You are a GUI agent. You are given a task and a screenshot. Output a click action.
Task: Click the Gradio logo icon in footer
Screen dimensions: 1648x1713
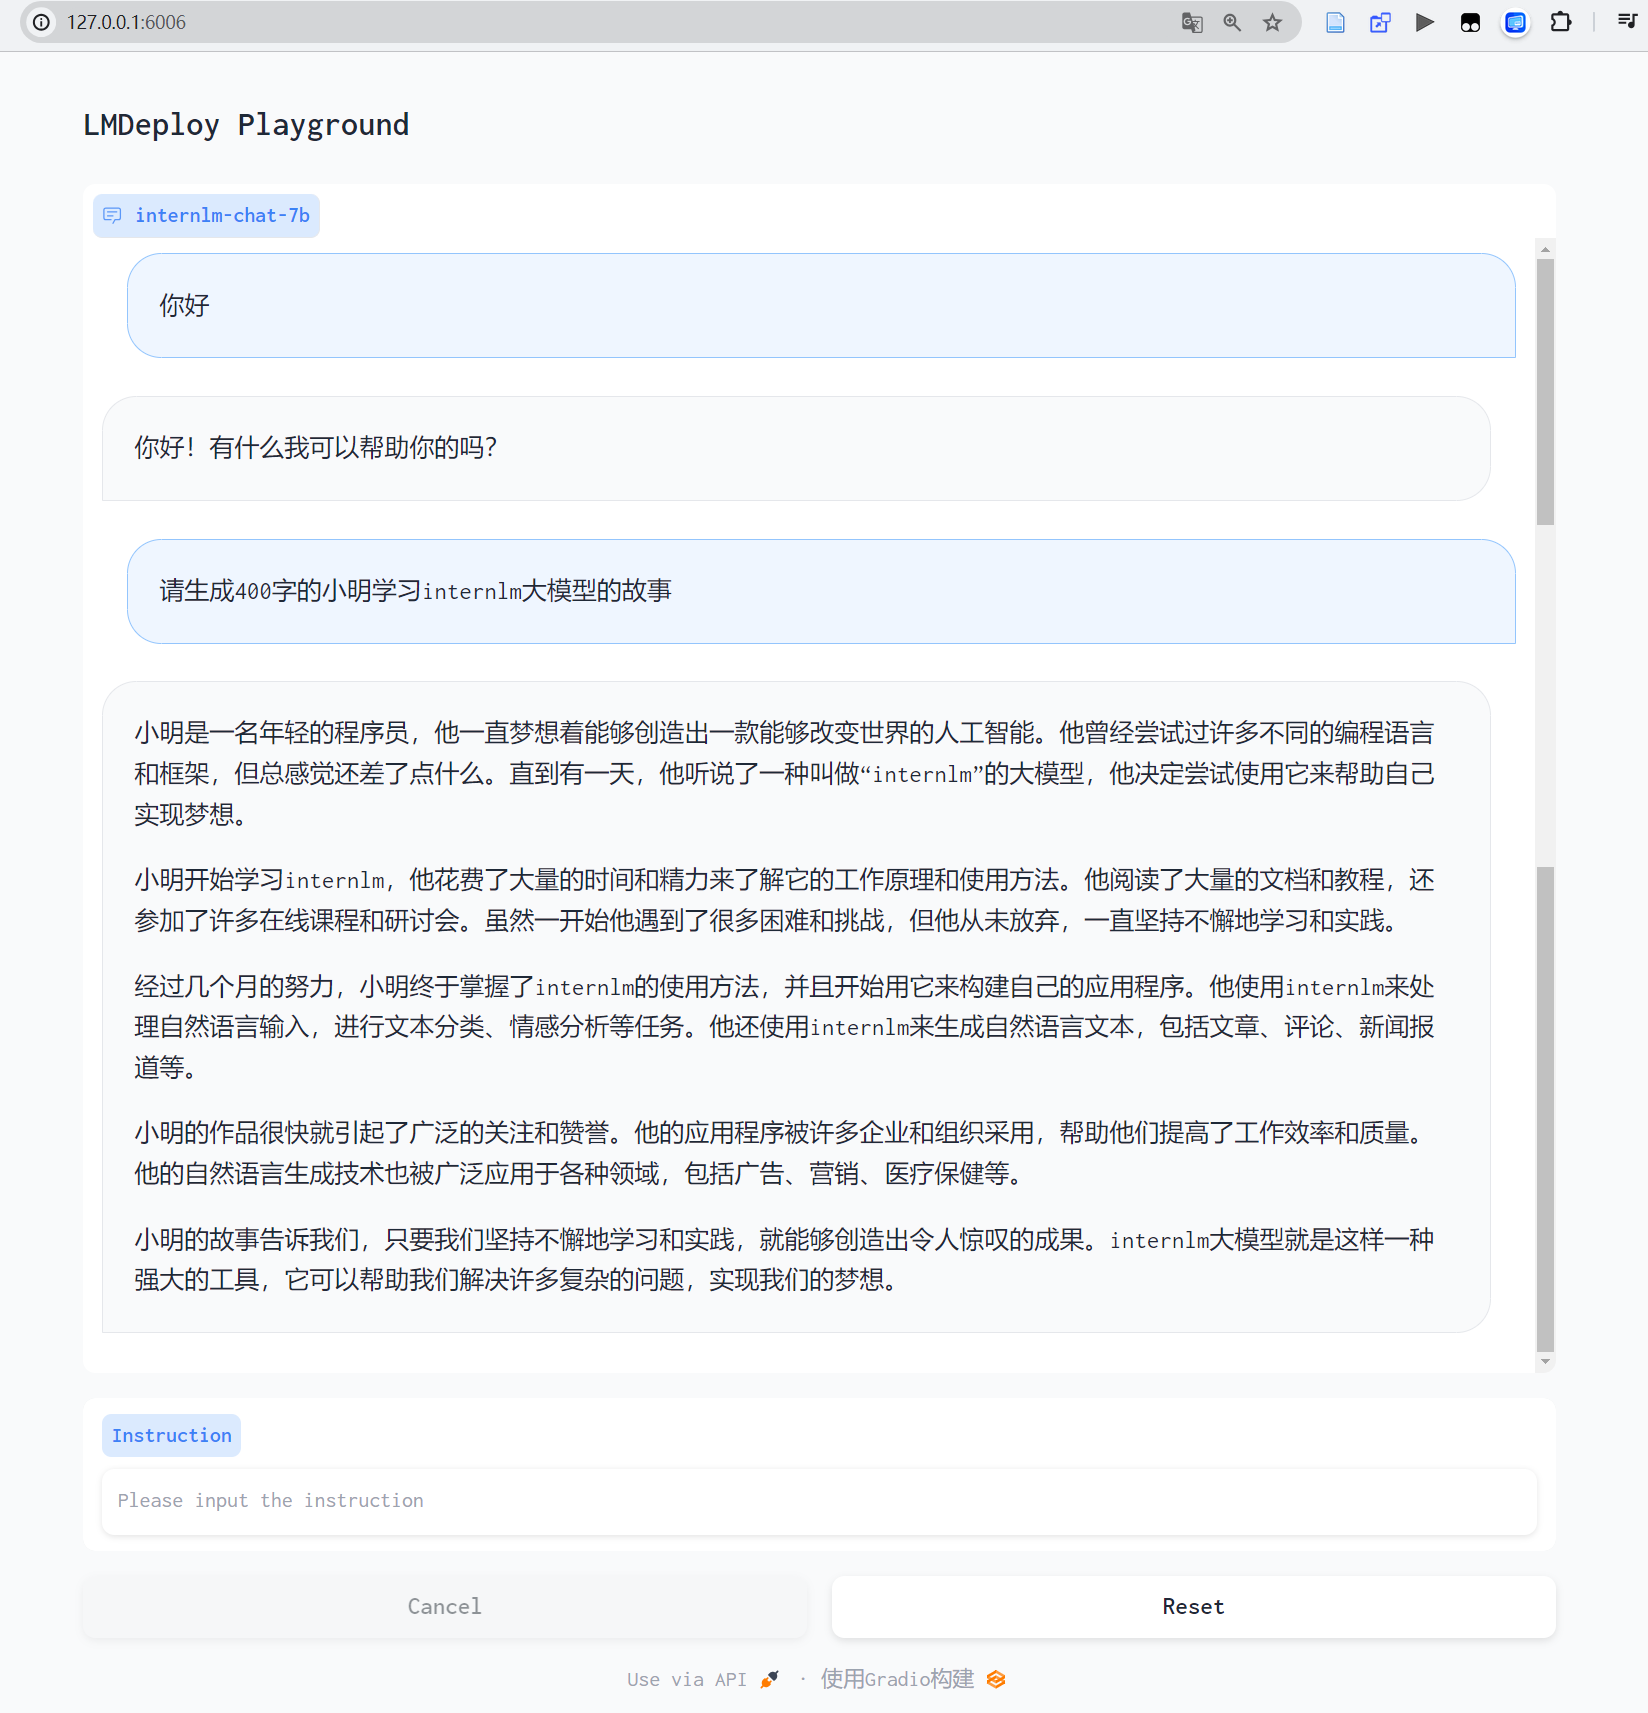995,1679
